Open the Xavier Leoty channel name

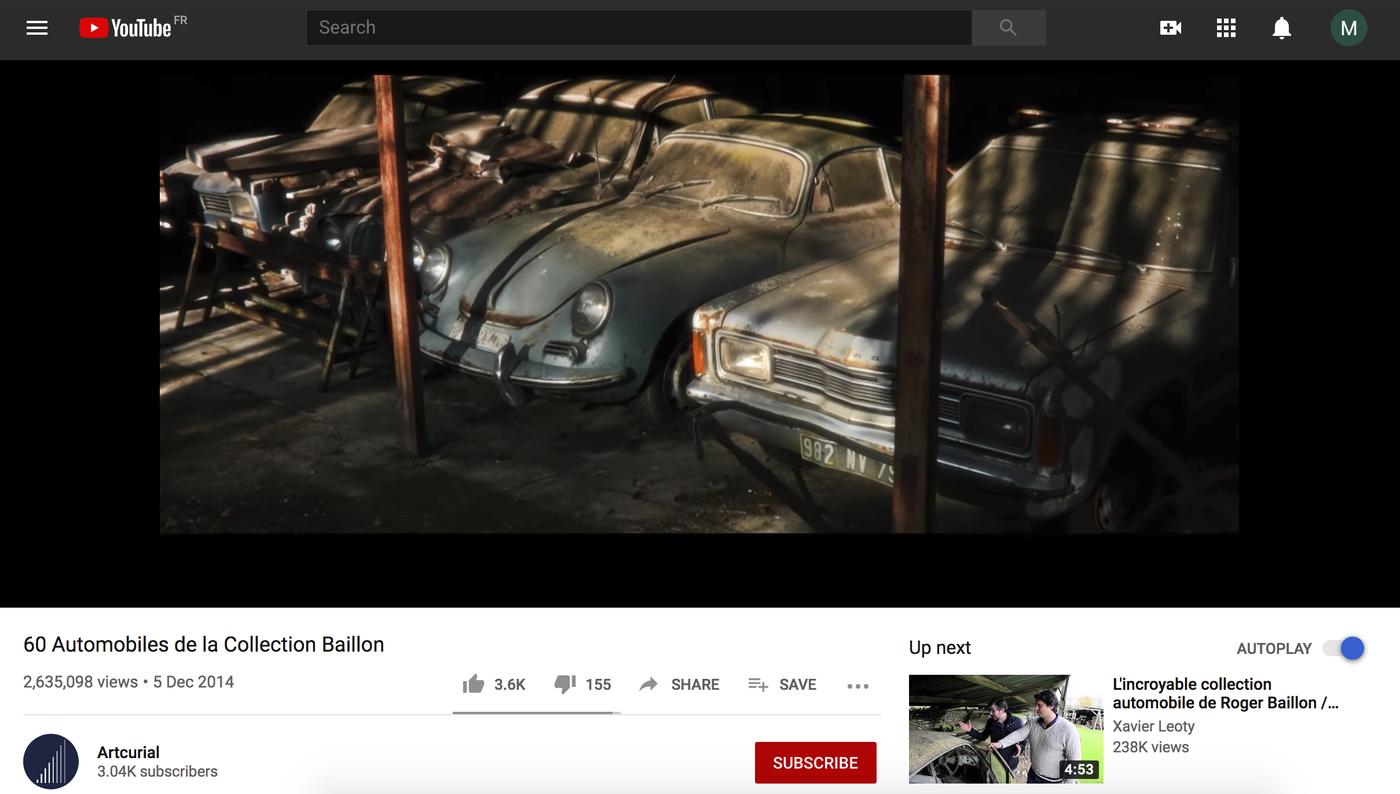coord(1153,726)
